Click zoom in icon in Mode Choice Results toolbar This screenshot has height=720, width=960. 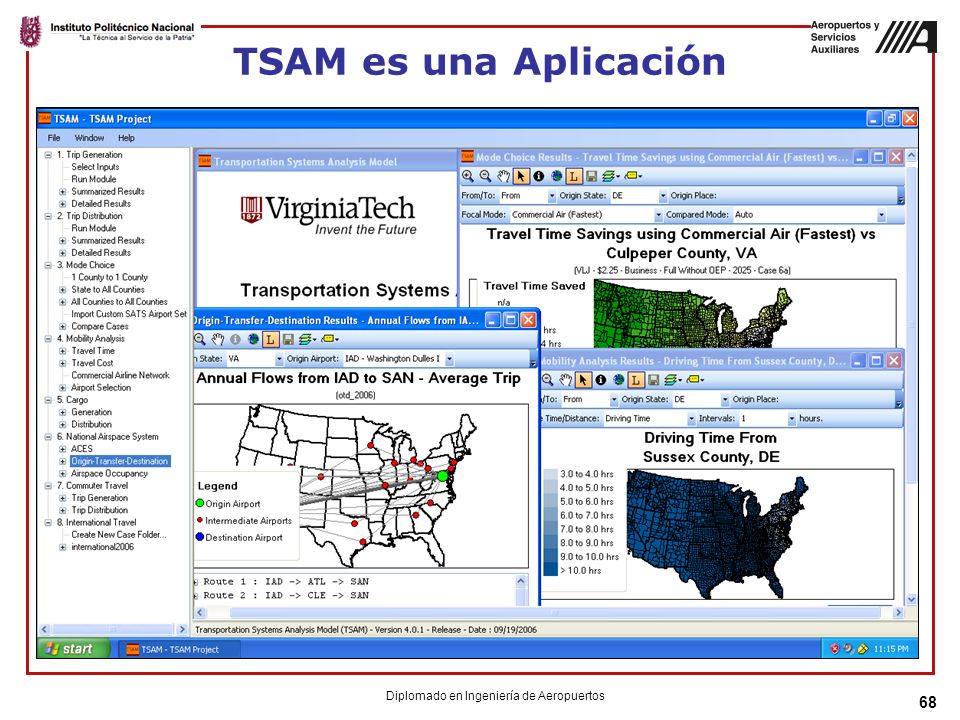(468, 176)
